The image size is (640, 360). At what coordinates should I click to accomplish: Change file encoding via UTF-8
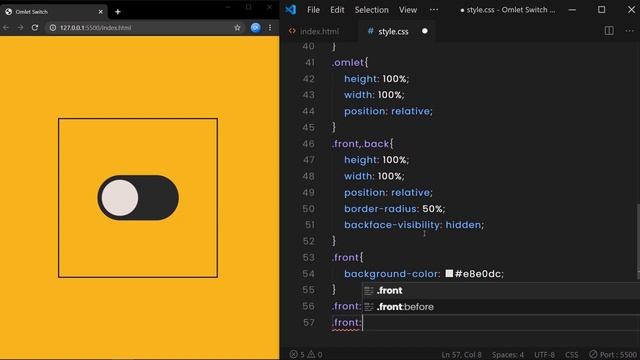(544, 355)
